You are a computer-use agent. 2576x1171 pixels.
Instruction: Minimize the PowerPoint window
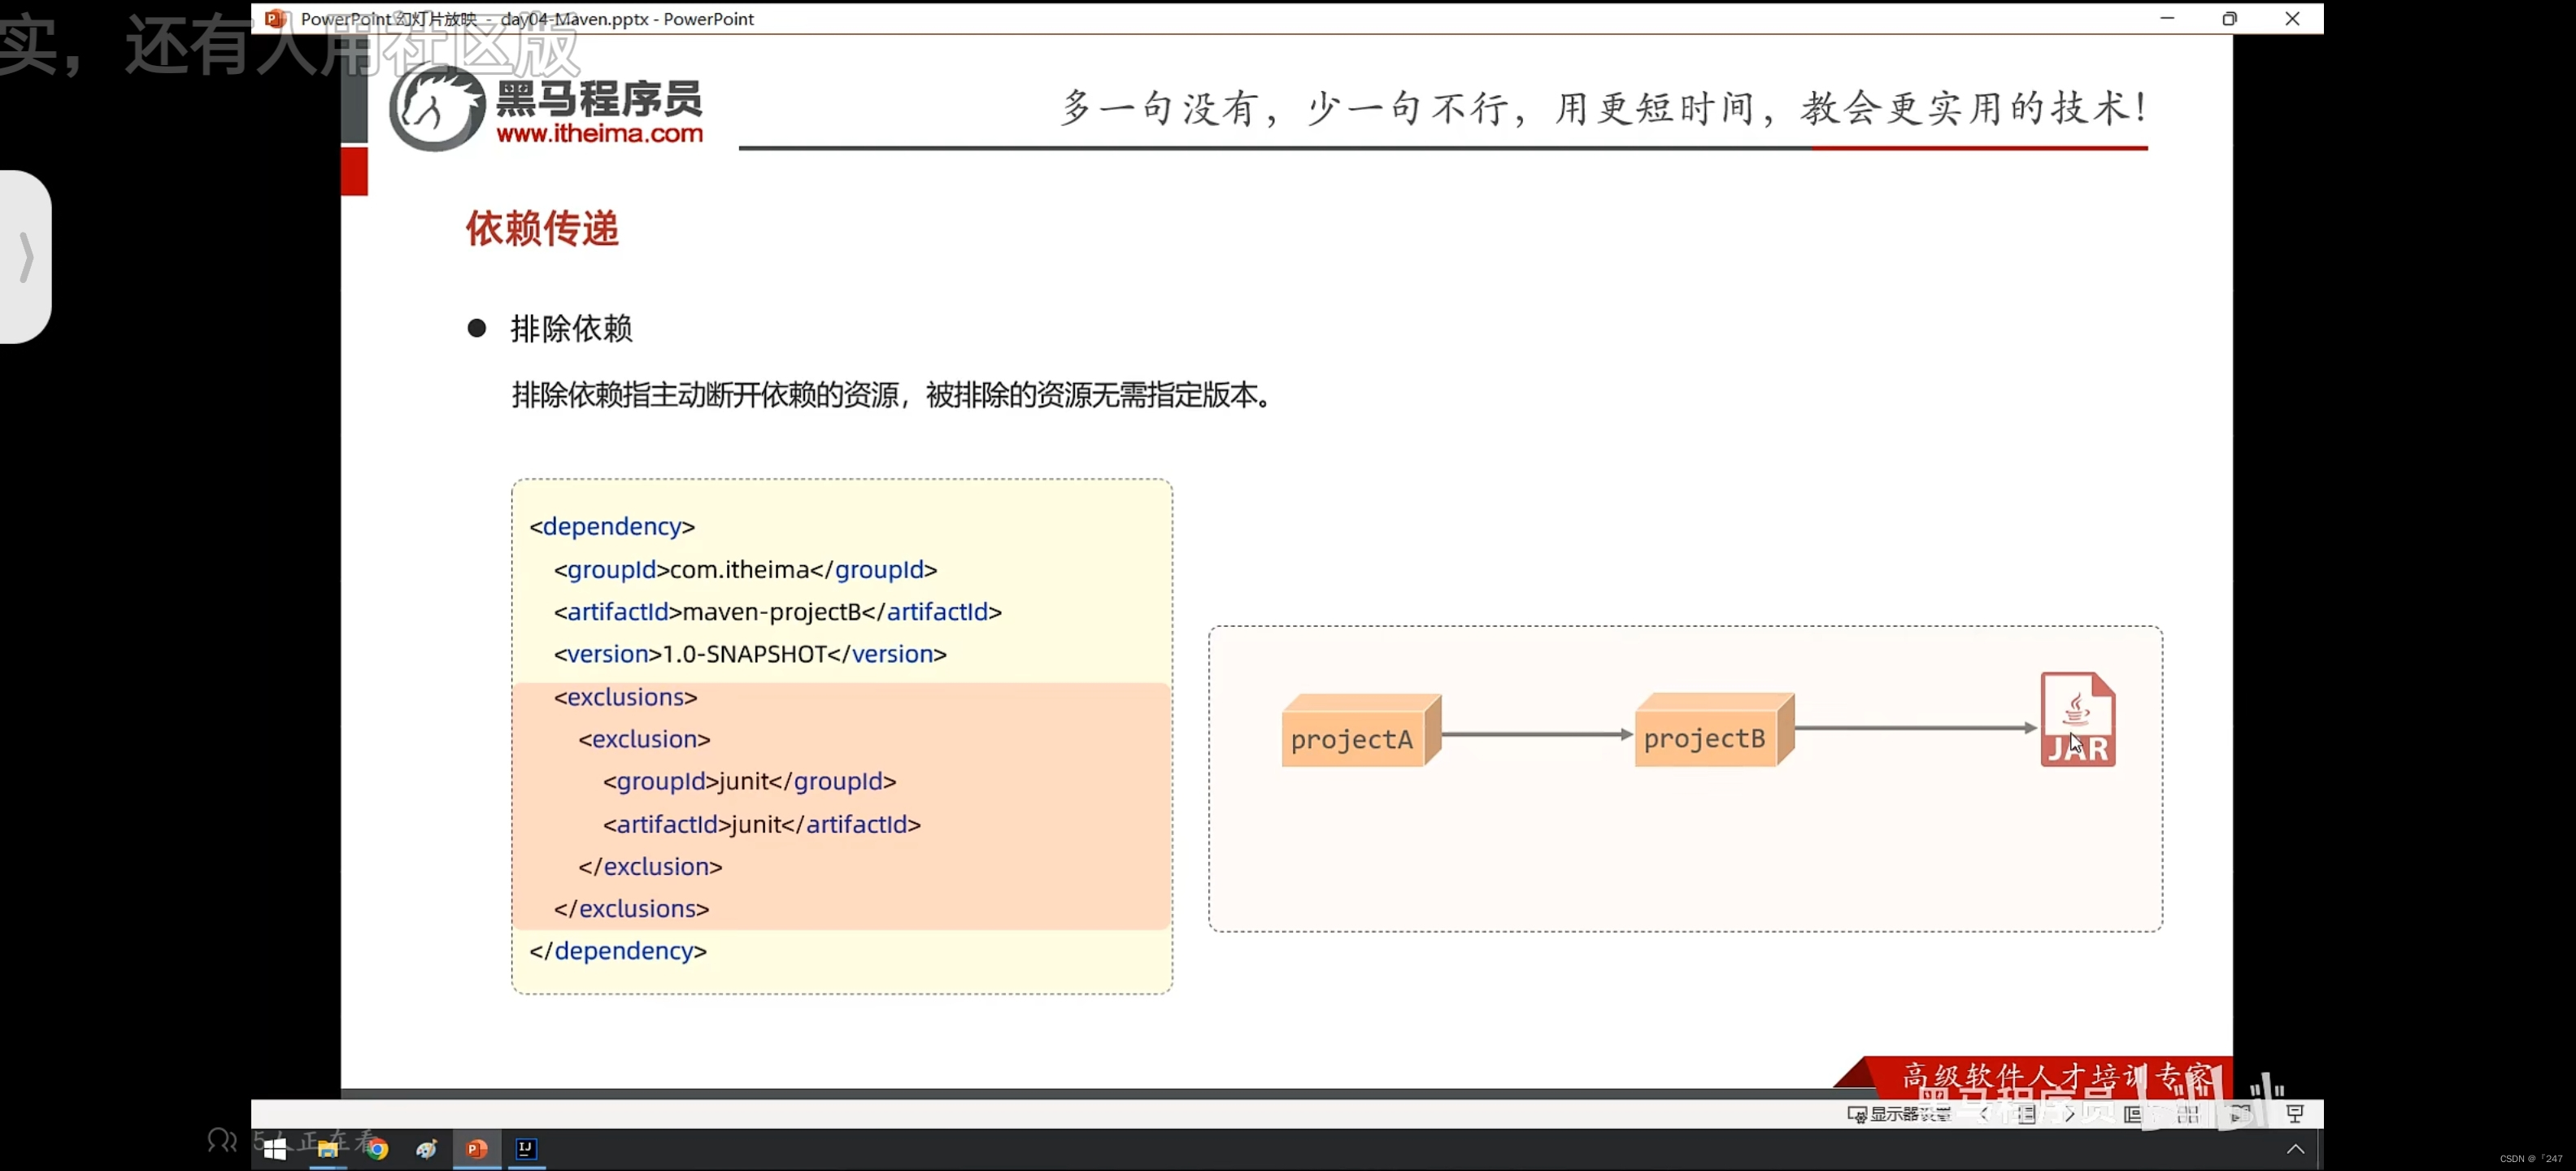(x=2167, y=18)
